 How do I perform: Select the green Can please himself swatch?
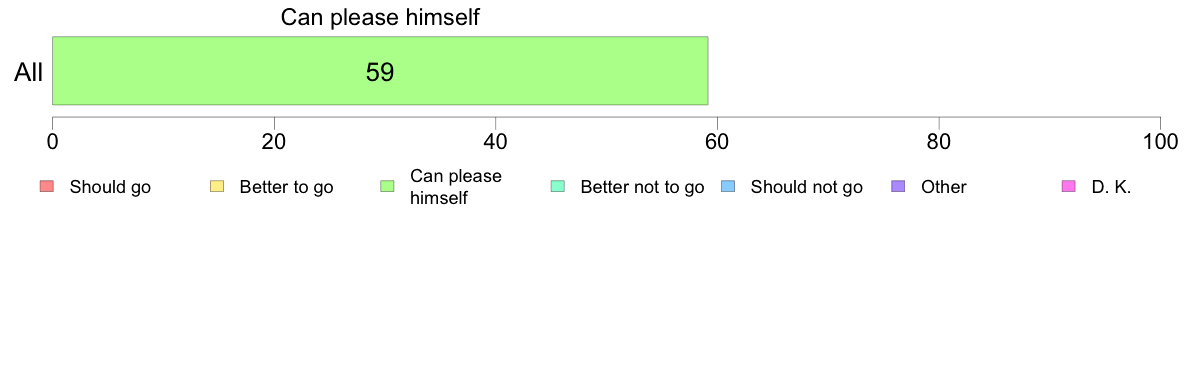(x=386, y=187)
